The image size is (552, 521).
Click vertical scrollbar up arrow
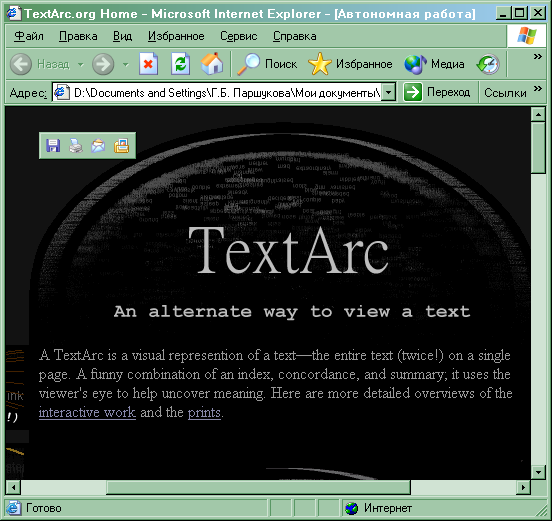coord(538,114)
